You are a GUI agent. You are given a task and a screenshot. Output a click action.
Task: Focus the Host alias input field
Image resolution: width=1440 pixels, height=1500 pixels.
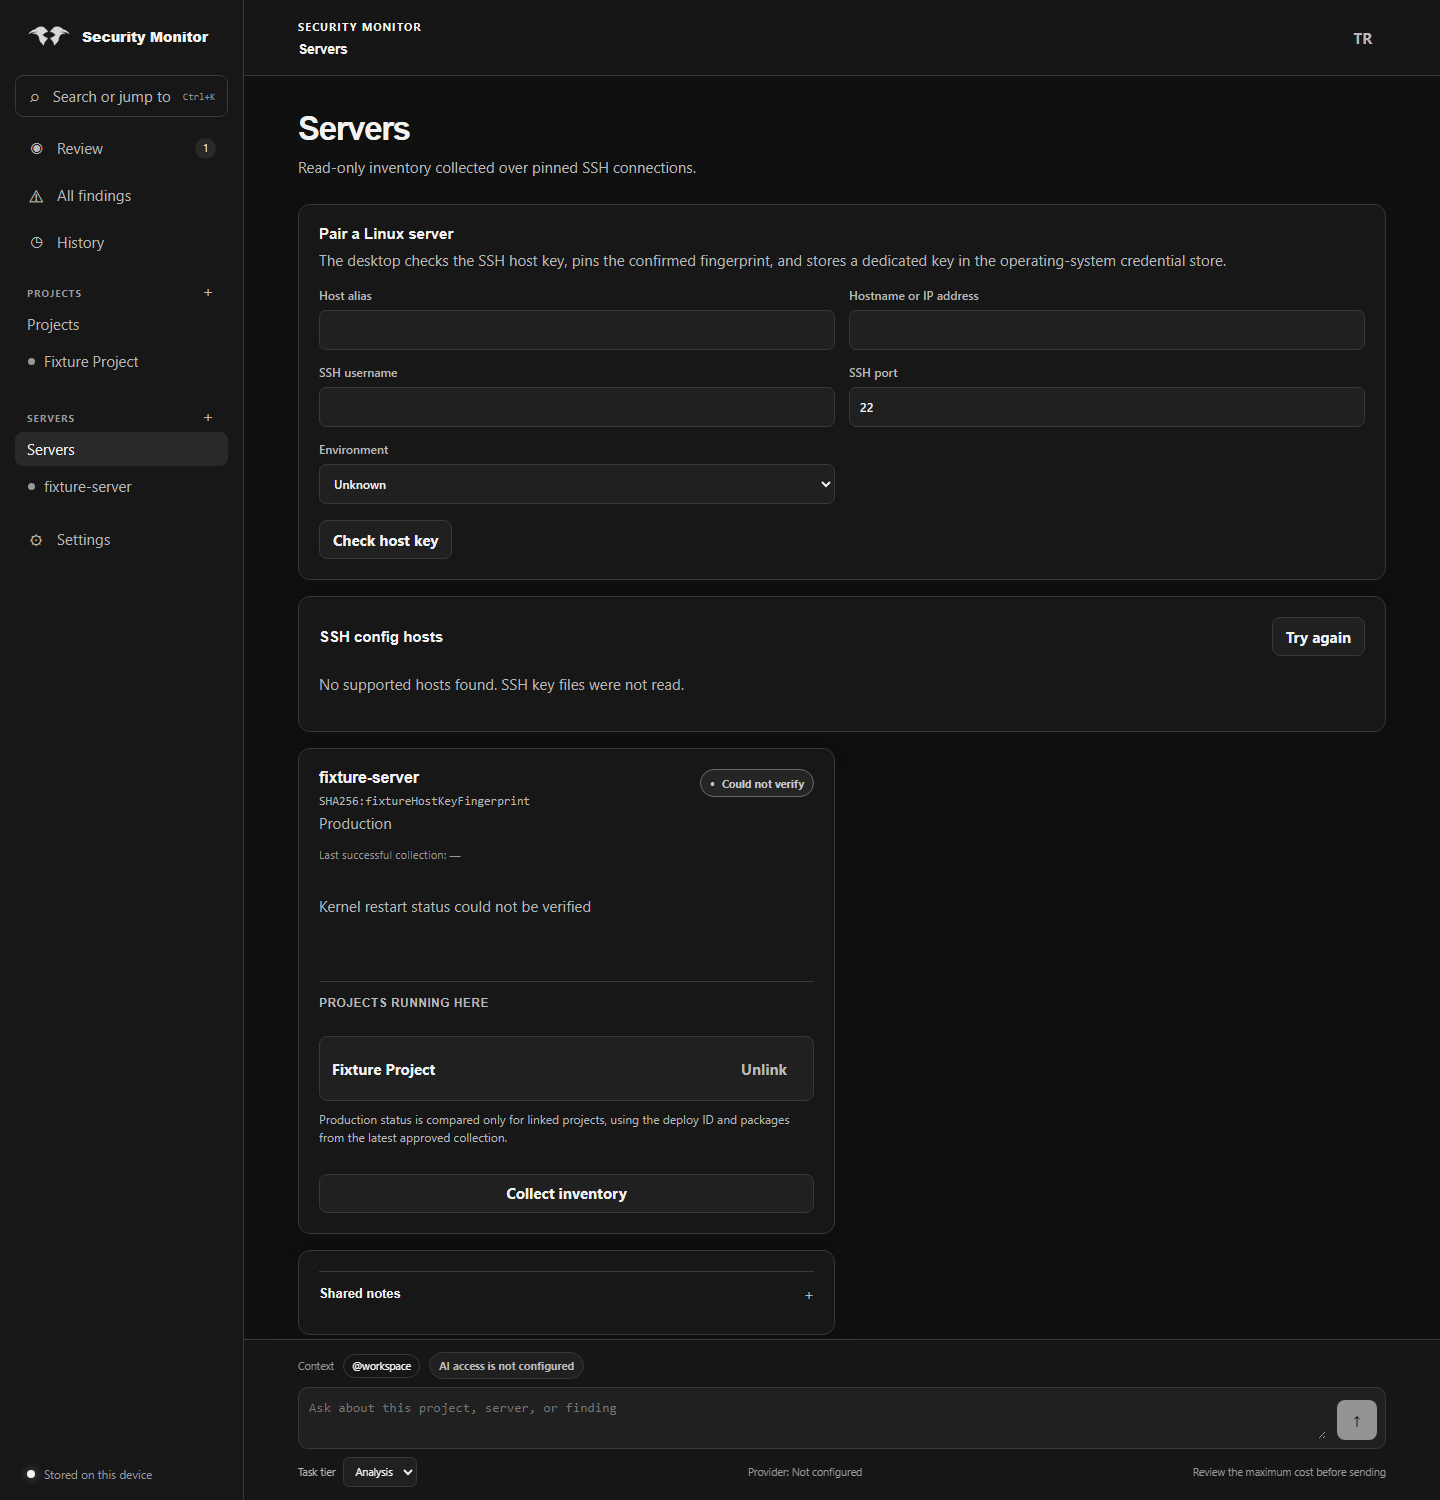(x=577, y=330)
